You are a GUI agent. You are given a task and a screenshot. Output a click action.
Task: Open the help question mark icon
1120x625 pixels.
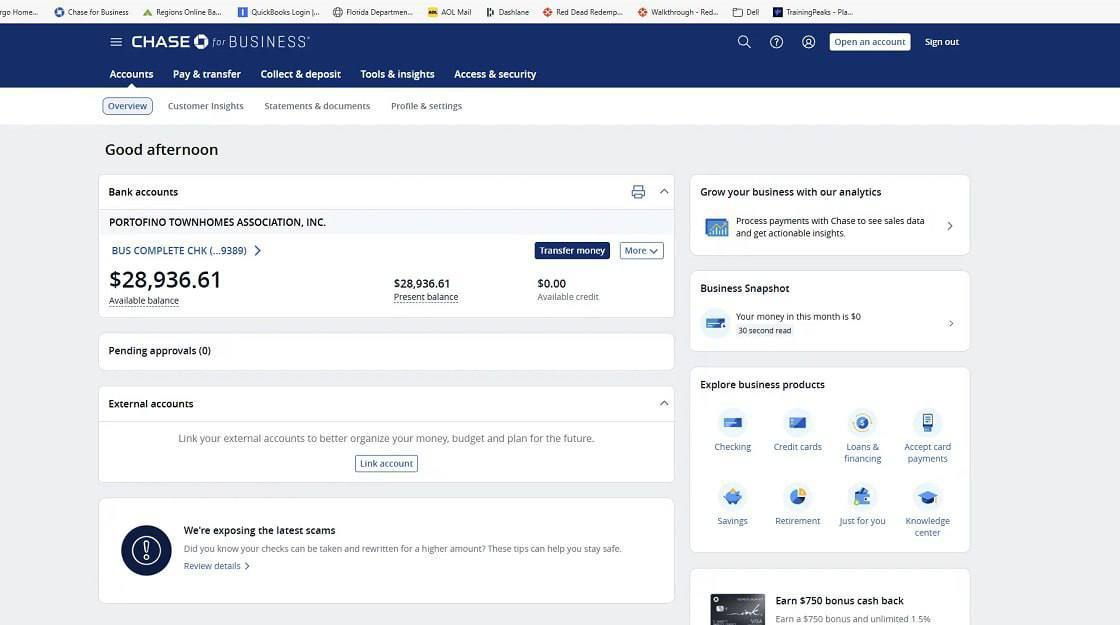point(776,42)
